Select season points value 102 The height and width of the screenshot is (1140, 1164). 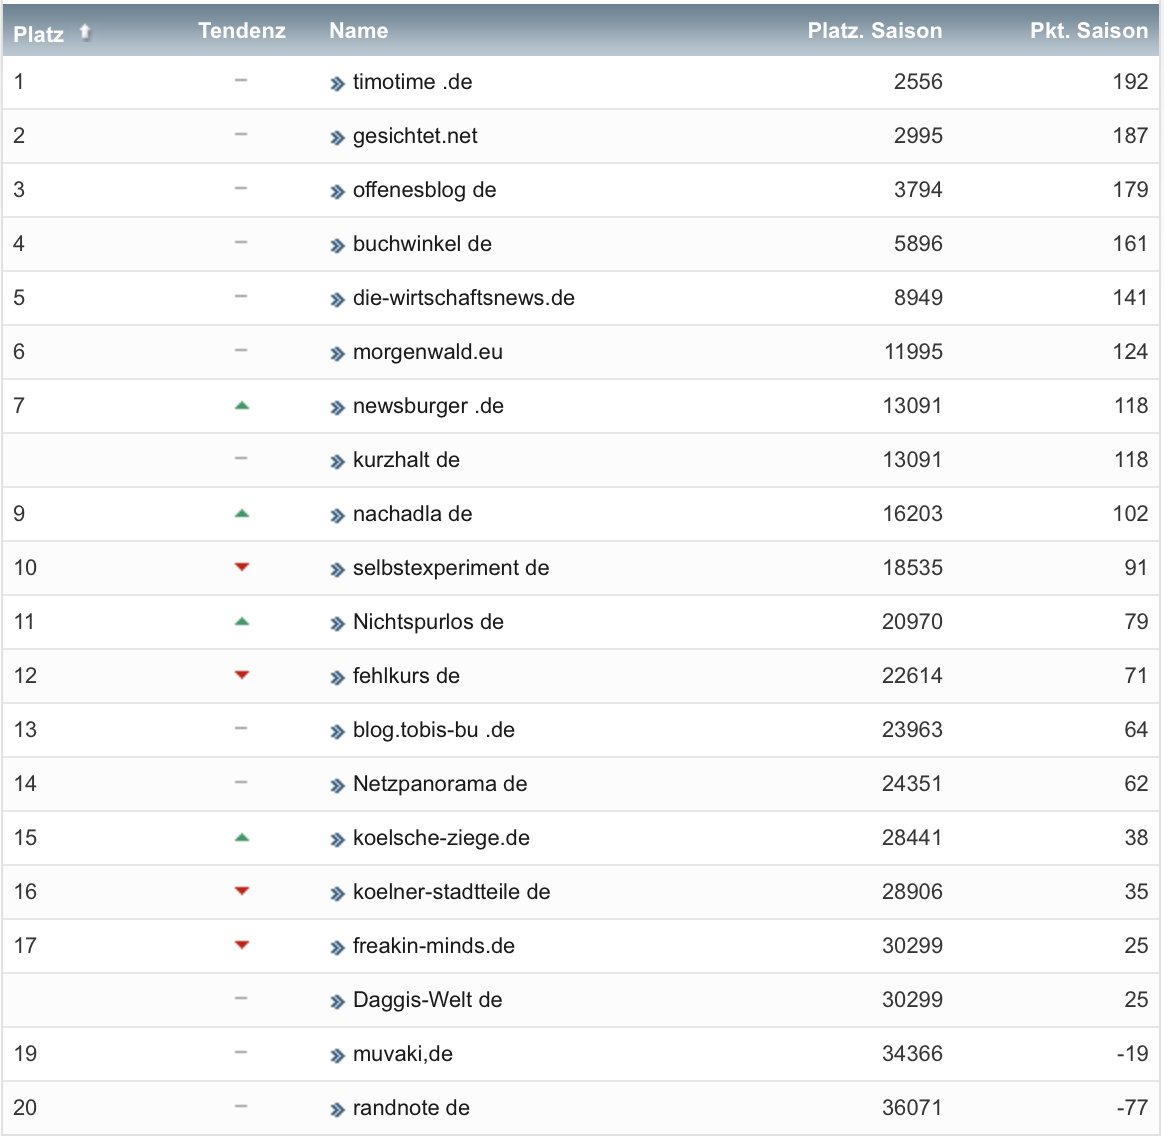1130,514
